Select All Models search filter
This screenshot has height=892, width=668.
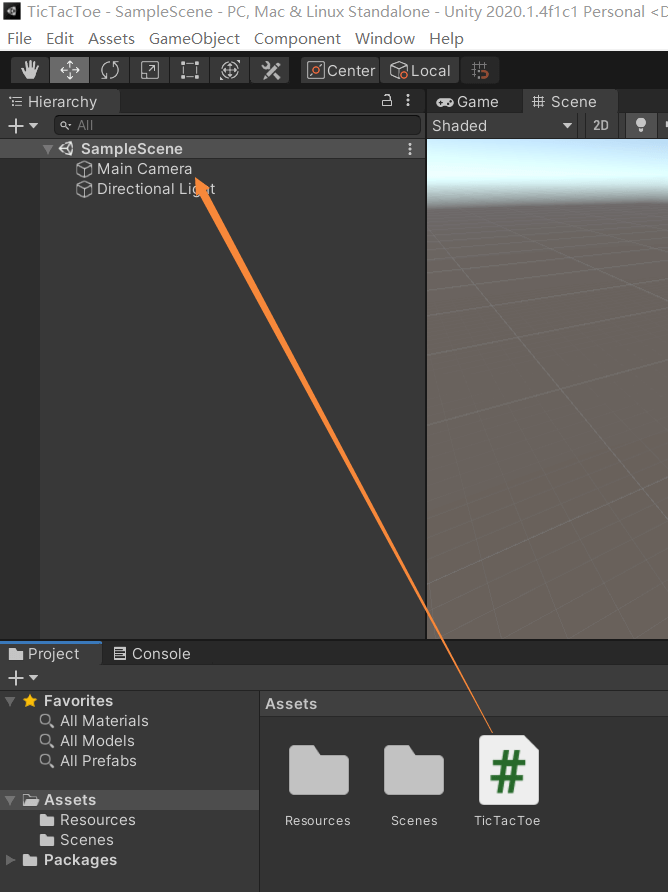pos(97,741)
